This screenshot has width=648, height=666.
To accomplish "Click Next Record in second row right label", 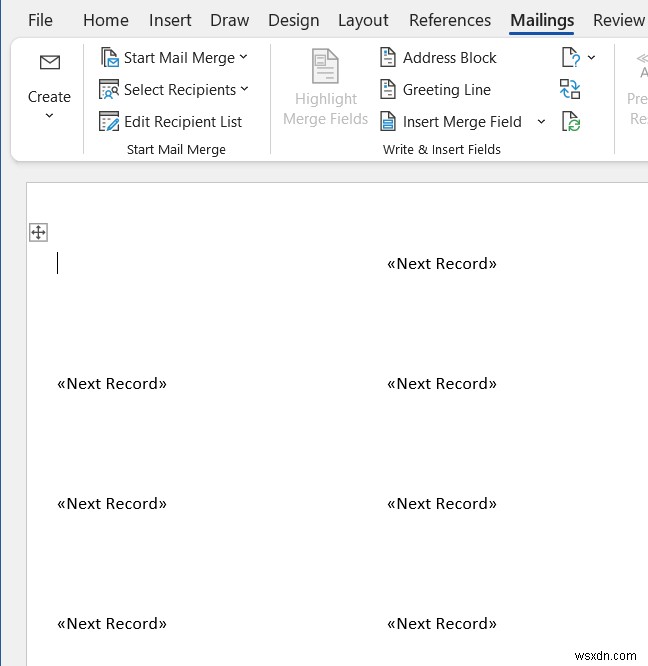I will click(x=442, y=384).
